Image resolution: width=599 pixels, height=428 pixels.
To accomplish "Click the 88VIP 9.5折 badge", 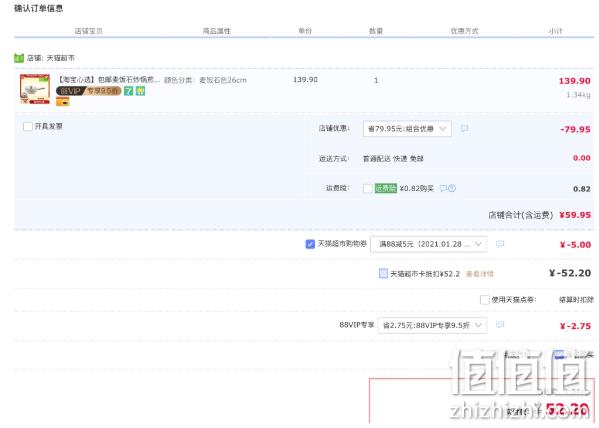I will (x=89, y=91).
